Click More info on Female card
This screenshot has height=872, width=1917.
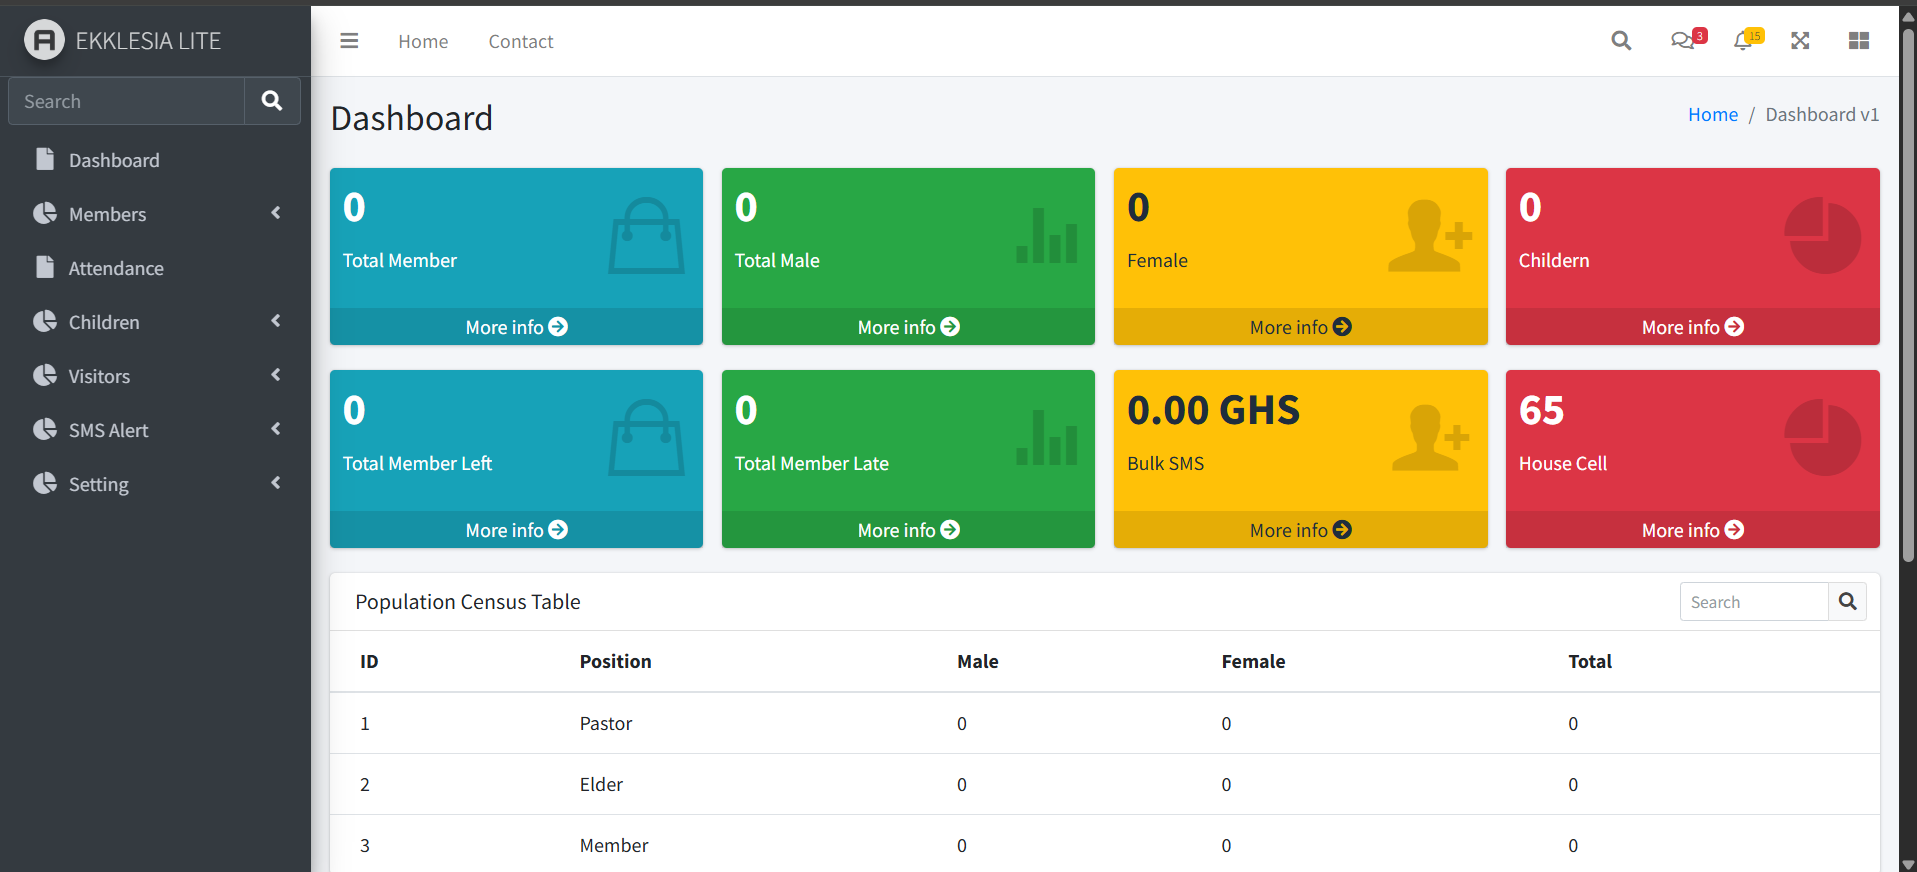1300,327
